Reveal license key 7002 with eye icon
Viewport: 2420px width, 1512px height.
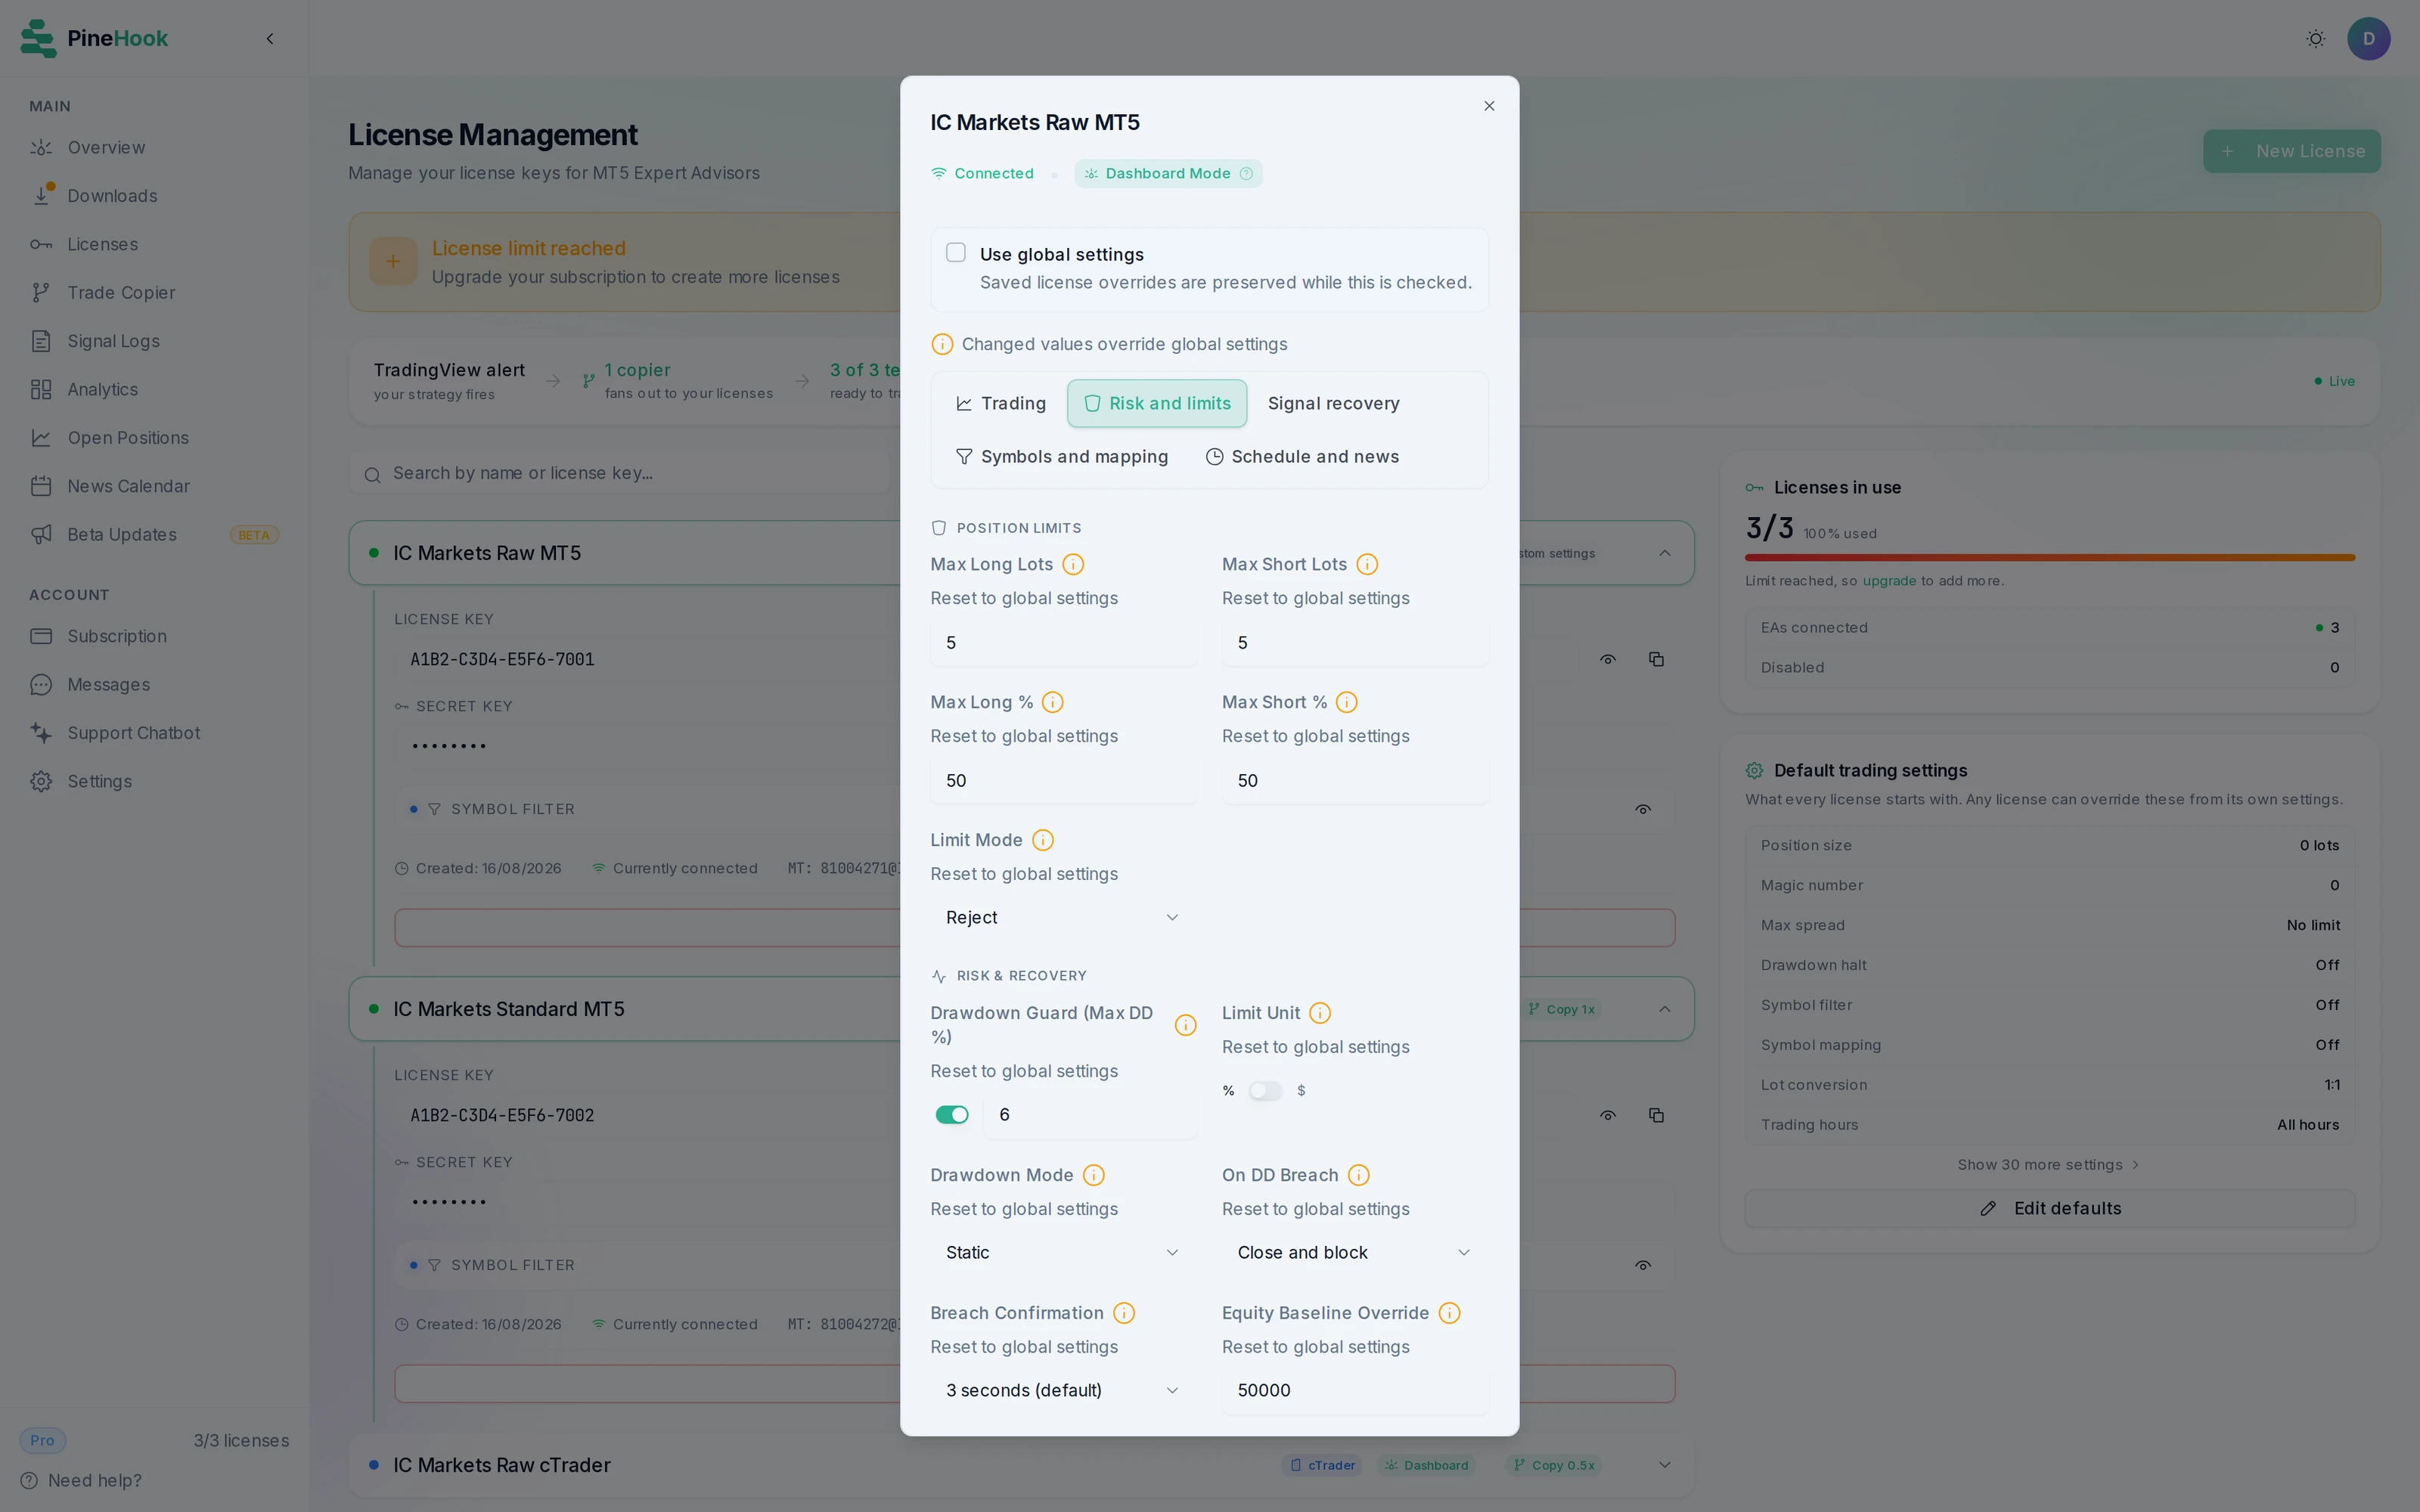click(x=1607, y=1116)
